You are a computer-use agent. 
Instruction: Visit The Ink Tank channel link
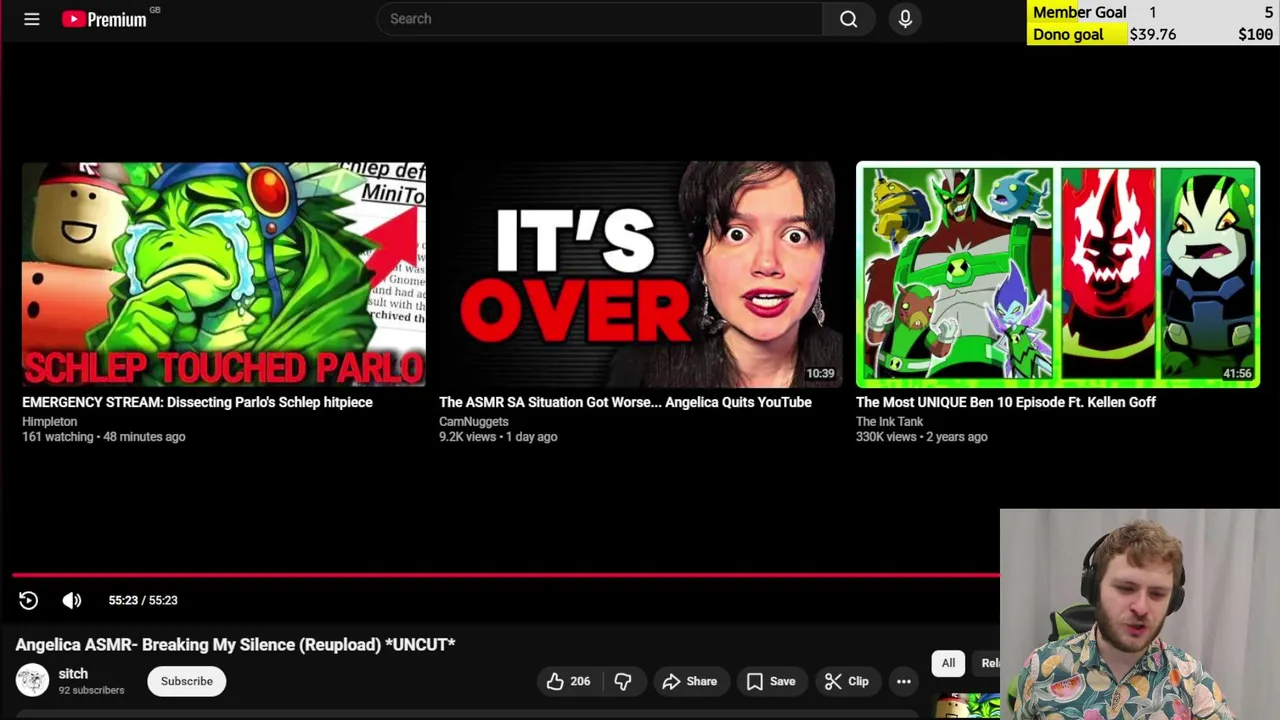pyautogui.click(x=889, y=421)
